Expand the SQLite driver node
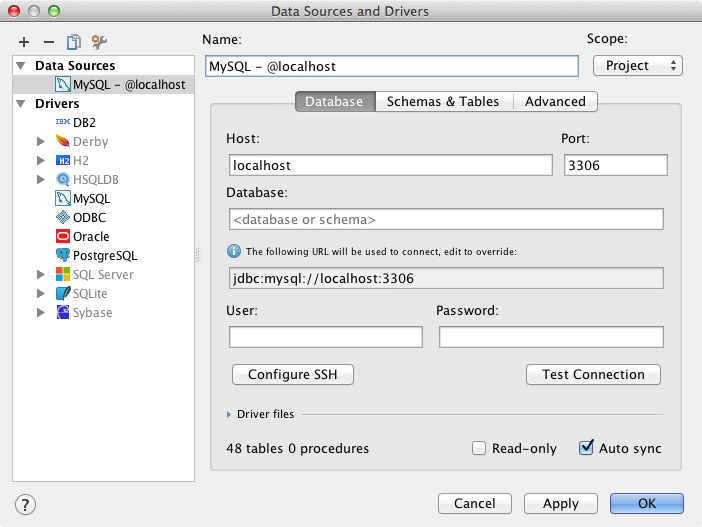 [40, 293]
